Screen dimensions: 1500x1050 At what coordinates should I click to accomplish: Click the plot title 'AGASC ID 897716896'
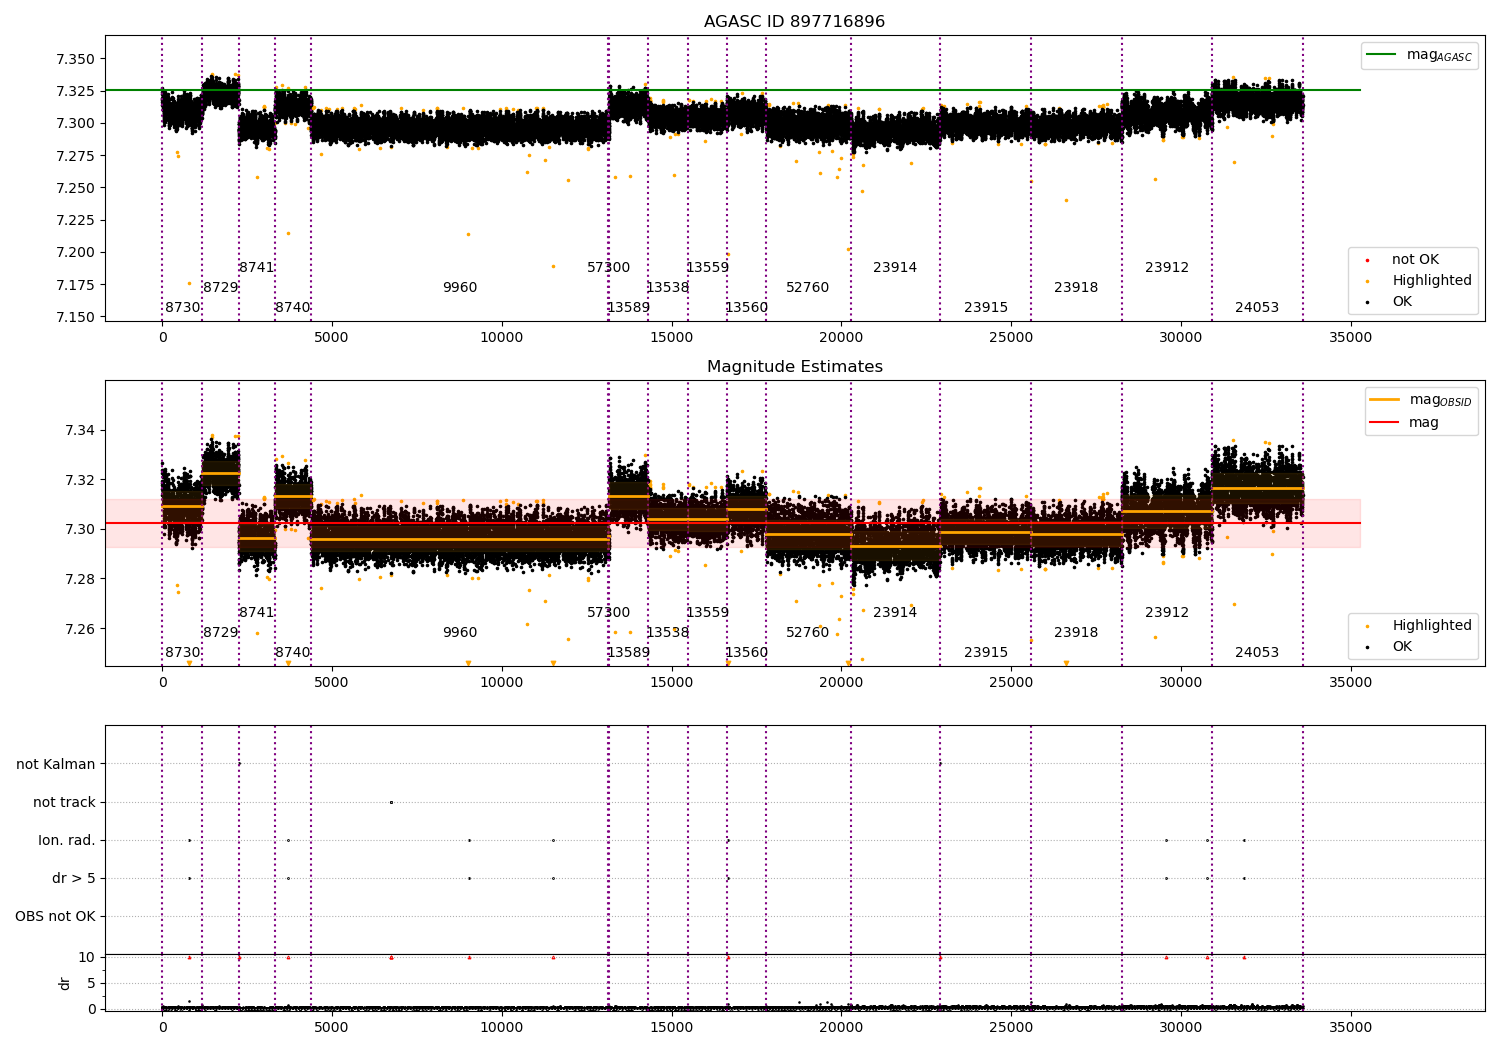[x=794, y=22]
